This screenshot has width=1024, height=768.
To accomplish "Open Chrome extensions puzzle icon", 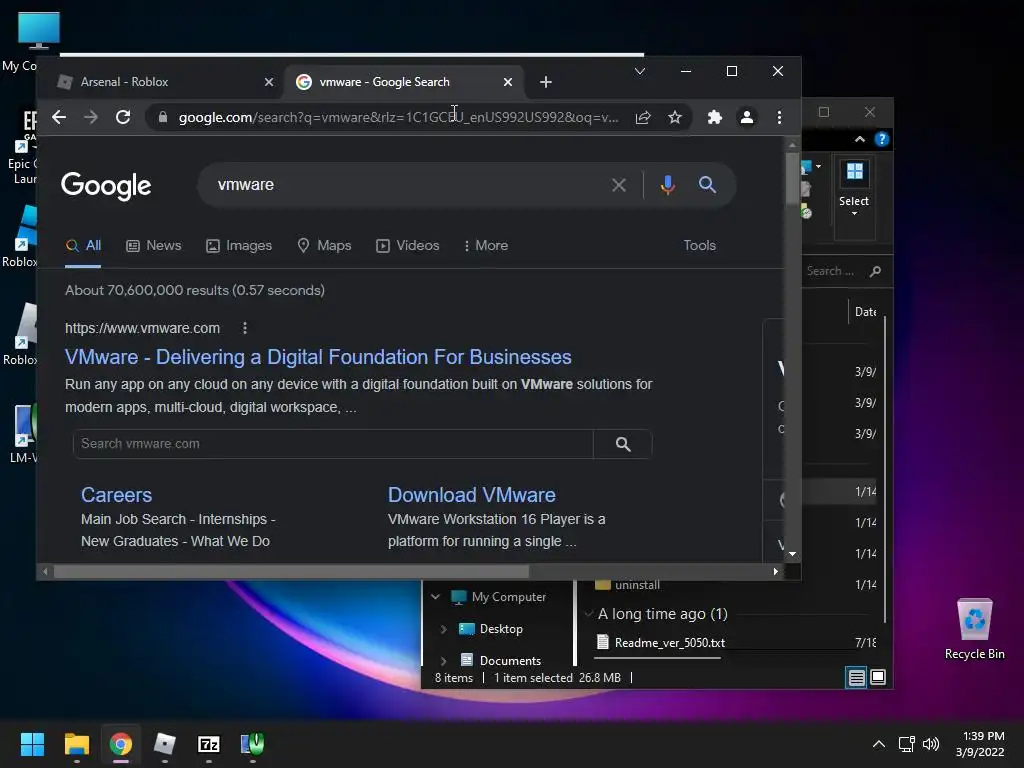I will [x=714, y=118].
